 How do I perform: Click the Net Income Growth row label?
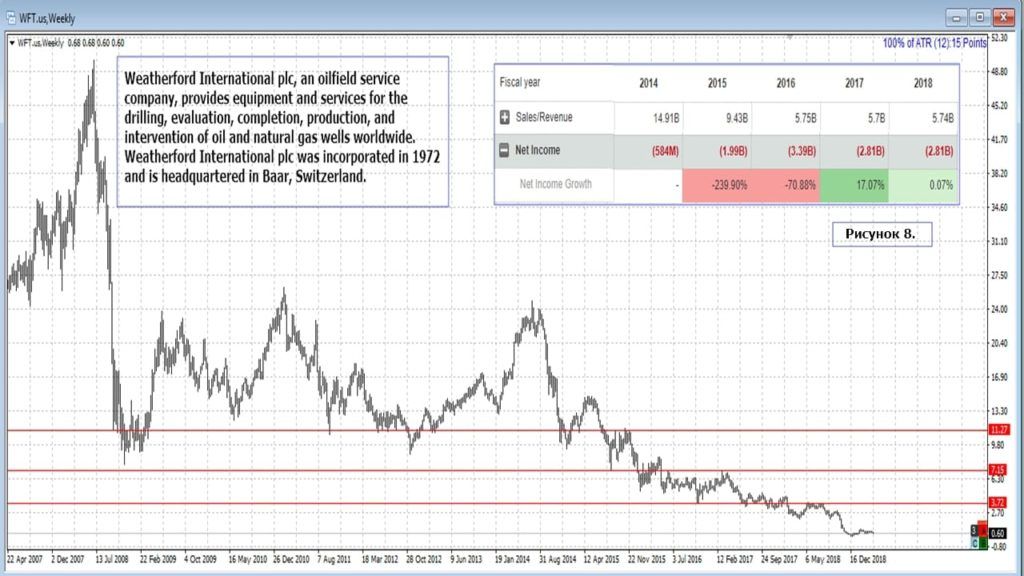click(x=555, y=184)
